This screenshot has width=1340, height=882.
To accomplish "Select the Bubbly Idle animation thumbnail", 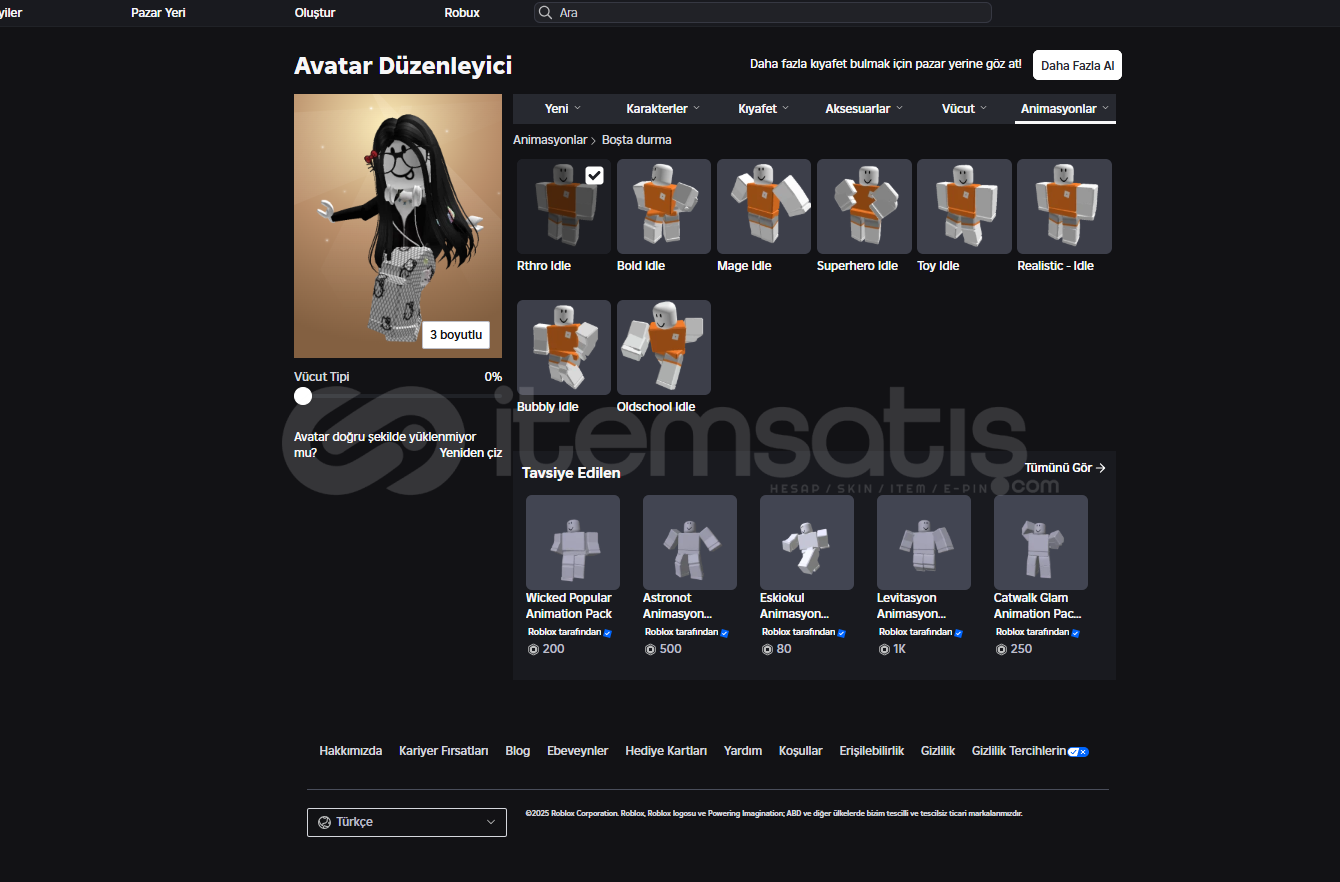I will pyautogui.click(x=564, y=347).
